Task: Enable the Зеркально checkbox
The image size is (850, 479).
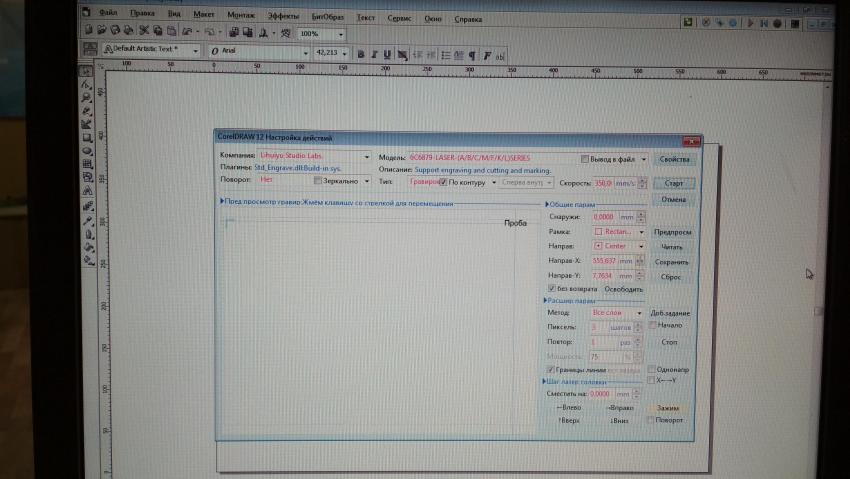Action: pyautogui.click(x=319, y=182)
